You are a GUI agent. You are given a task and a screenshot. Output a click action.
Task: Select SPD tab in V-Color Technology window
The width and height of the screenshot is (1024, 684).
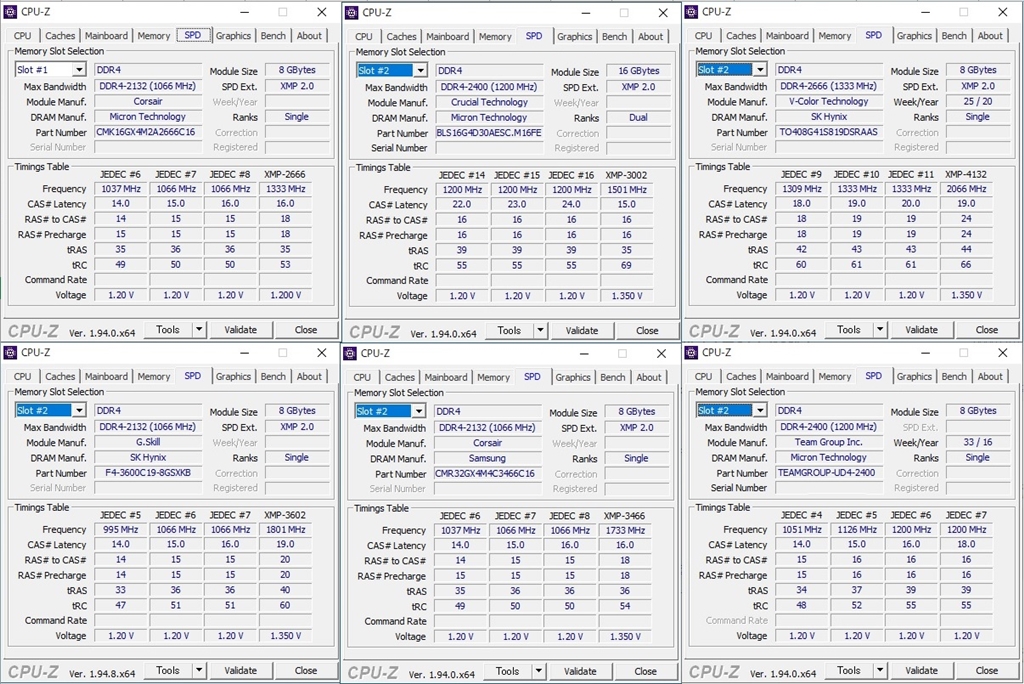pos(874,35)
